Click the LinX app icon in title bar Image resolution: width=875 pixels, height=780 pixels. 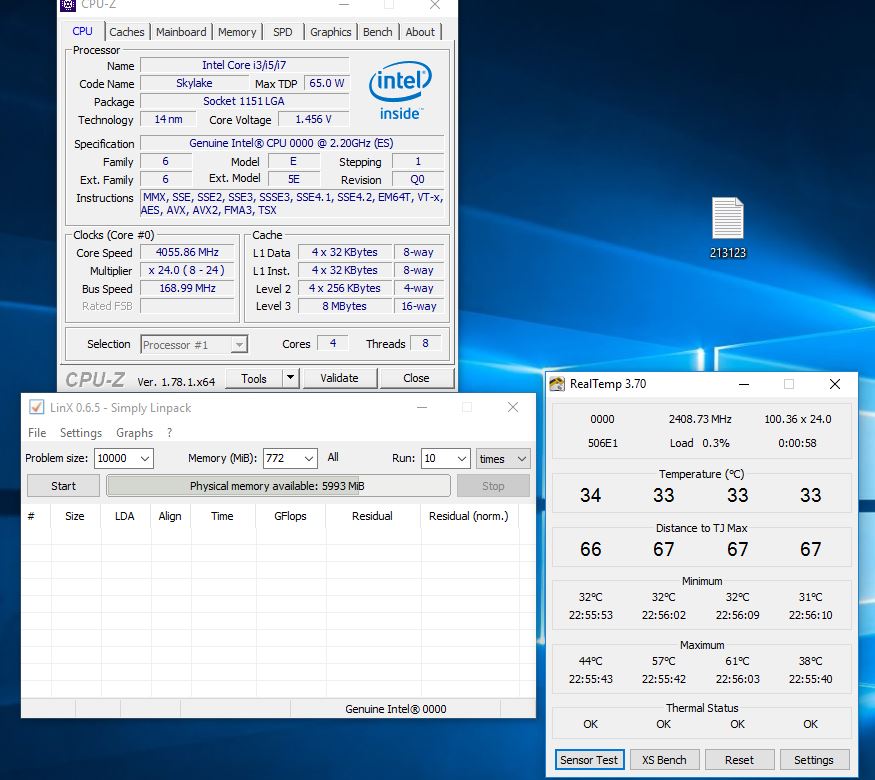36,408
